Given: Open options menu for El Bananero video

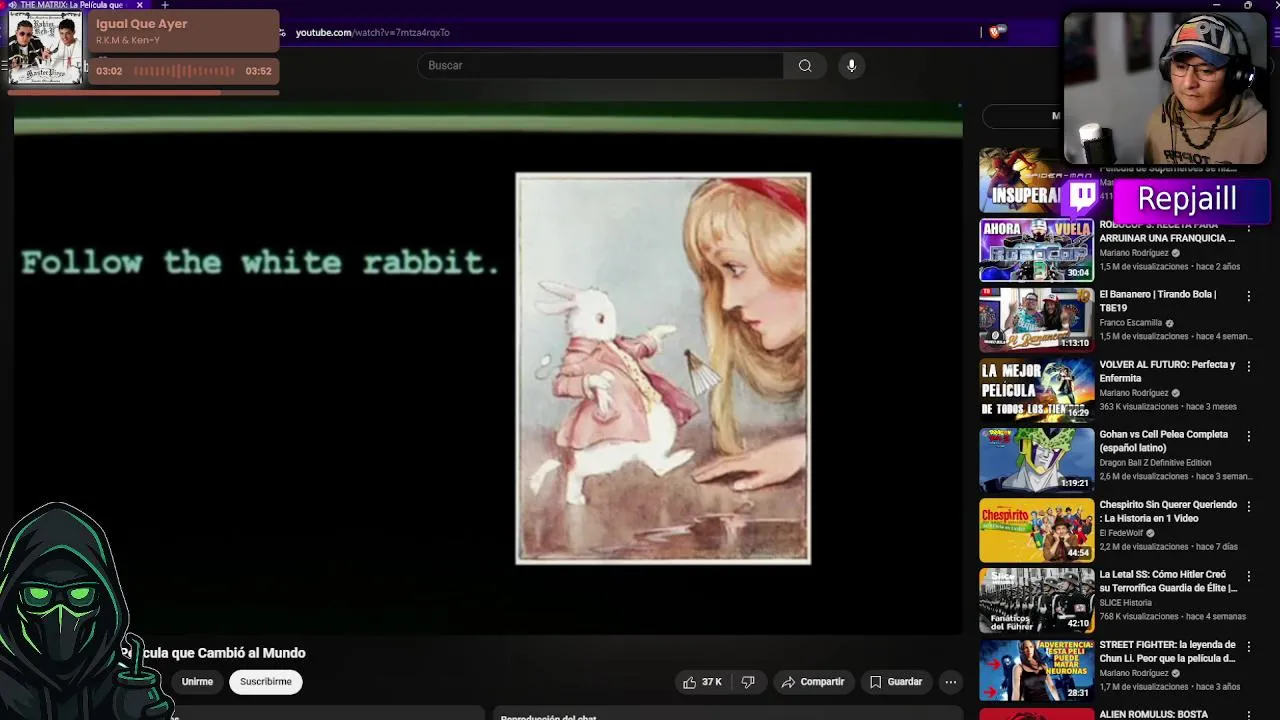Looking at the screenshot, I should [1248, 296].
